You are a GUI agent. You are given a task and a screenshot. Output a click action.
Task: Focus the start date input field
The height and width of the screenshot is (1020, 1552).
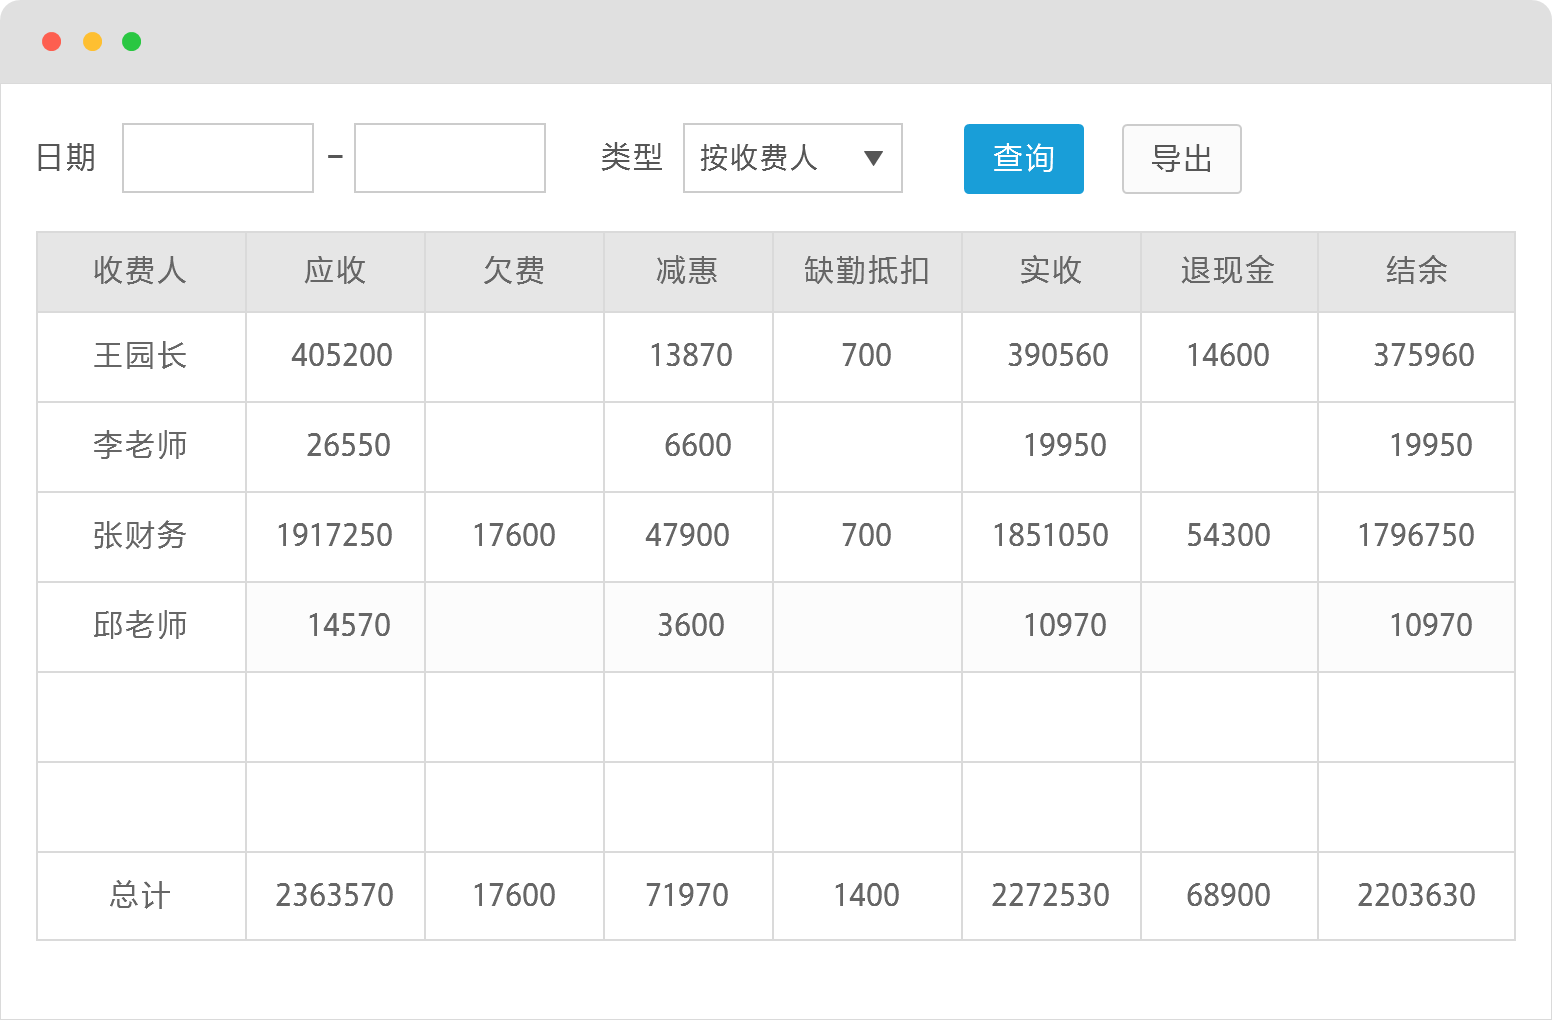tap(218, 158)
